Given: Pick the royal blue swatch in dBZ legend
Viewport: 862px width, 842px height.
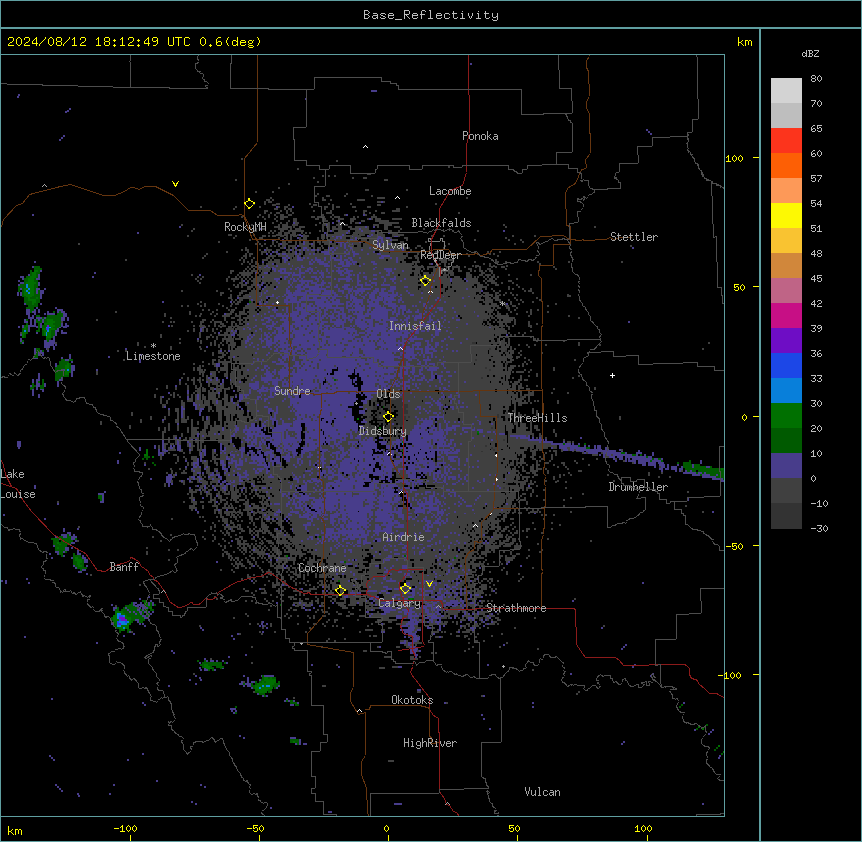Looking at the screenshot, I should click(786, 365).
